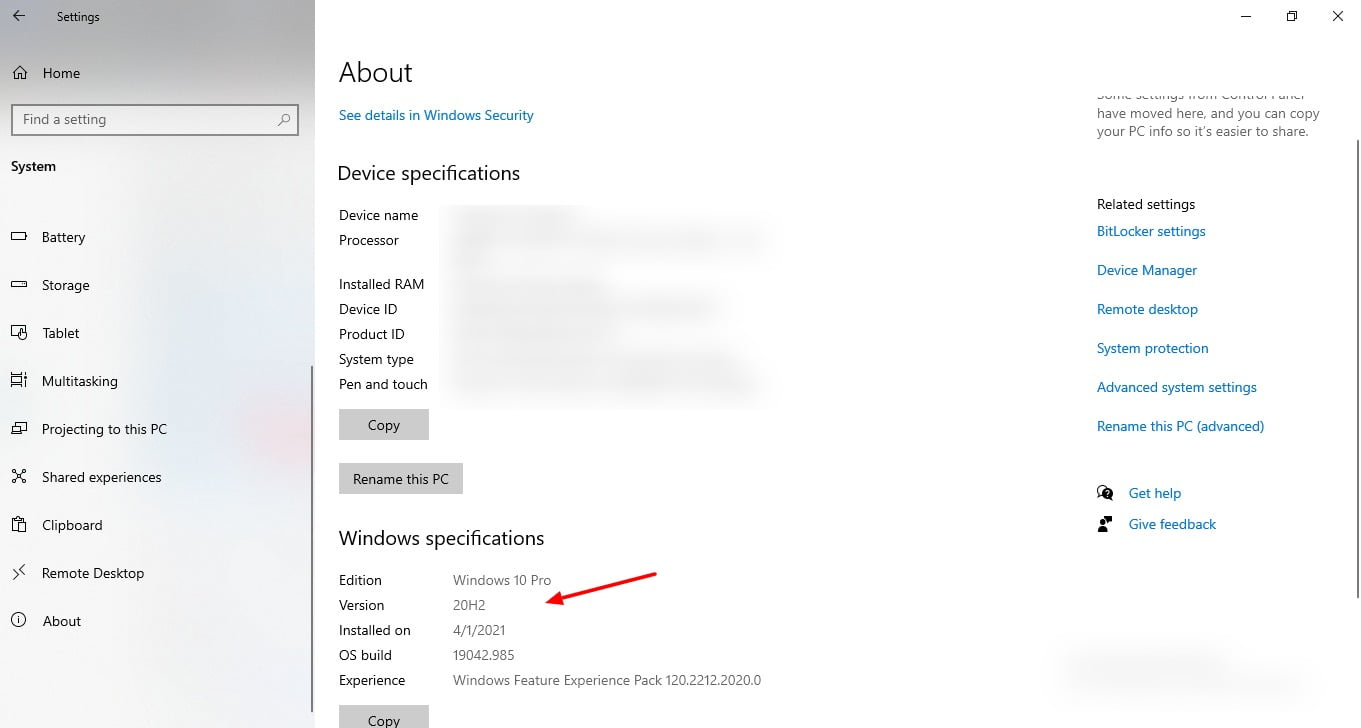Click the sidebar scrollbar thumb

pyautogui.click(x=312, y=540)
